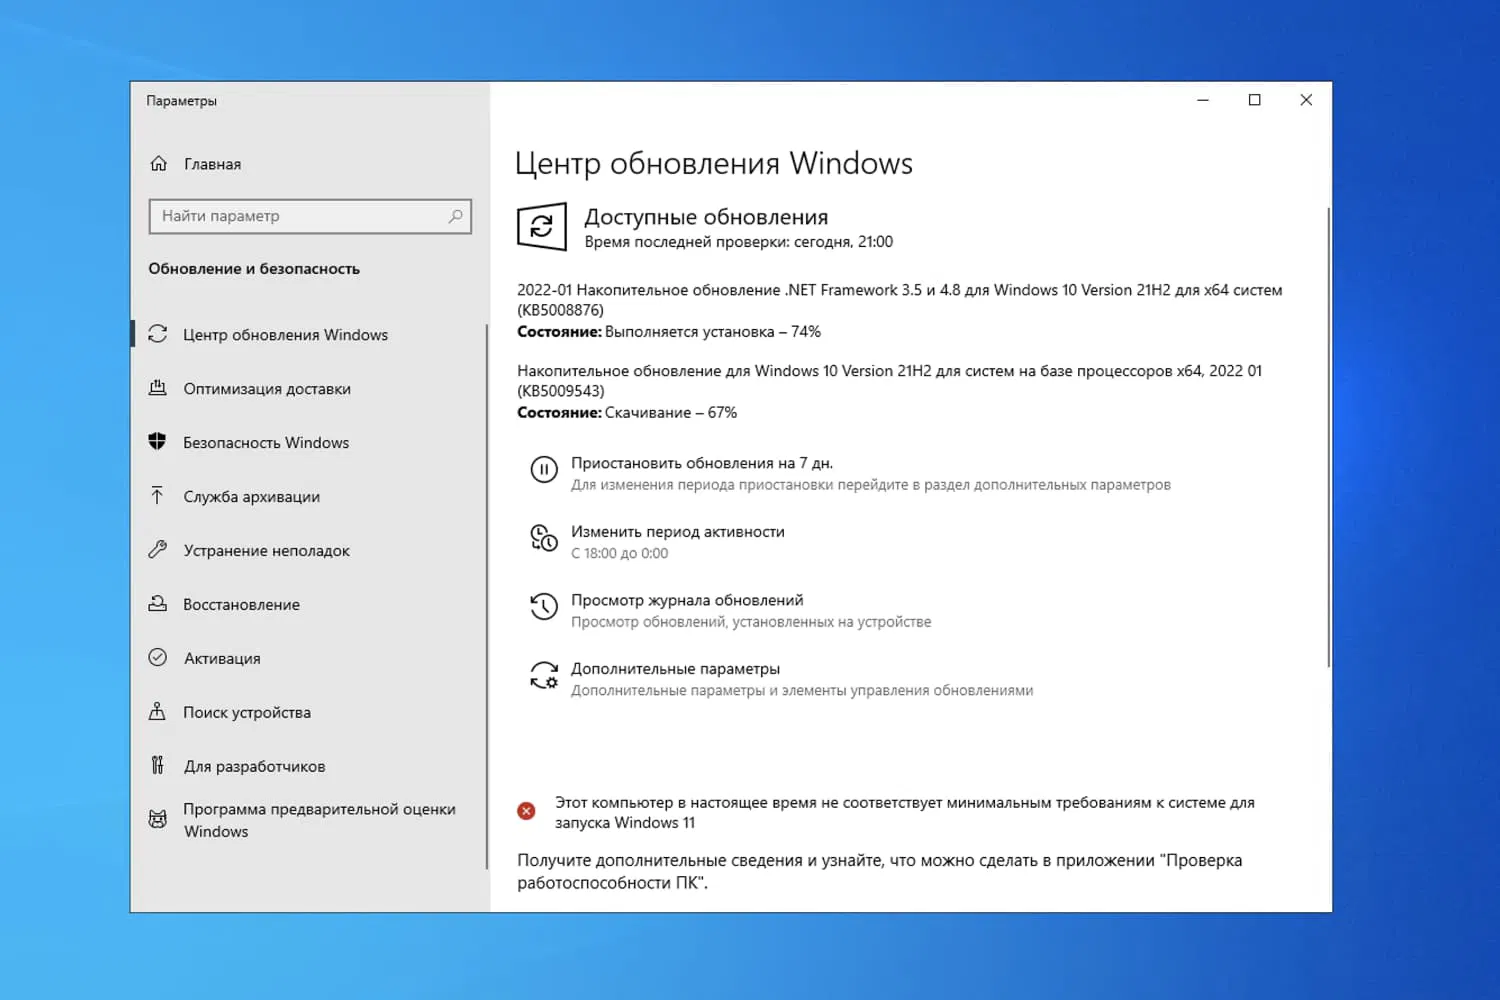The height and width of the screenshot is (1000, 1500).
Task: Open Windows Insider Program via its icon
Action: tap(159, 818)
